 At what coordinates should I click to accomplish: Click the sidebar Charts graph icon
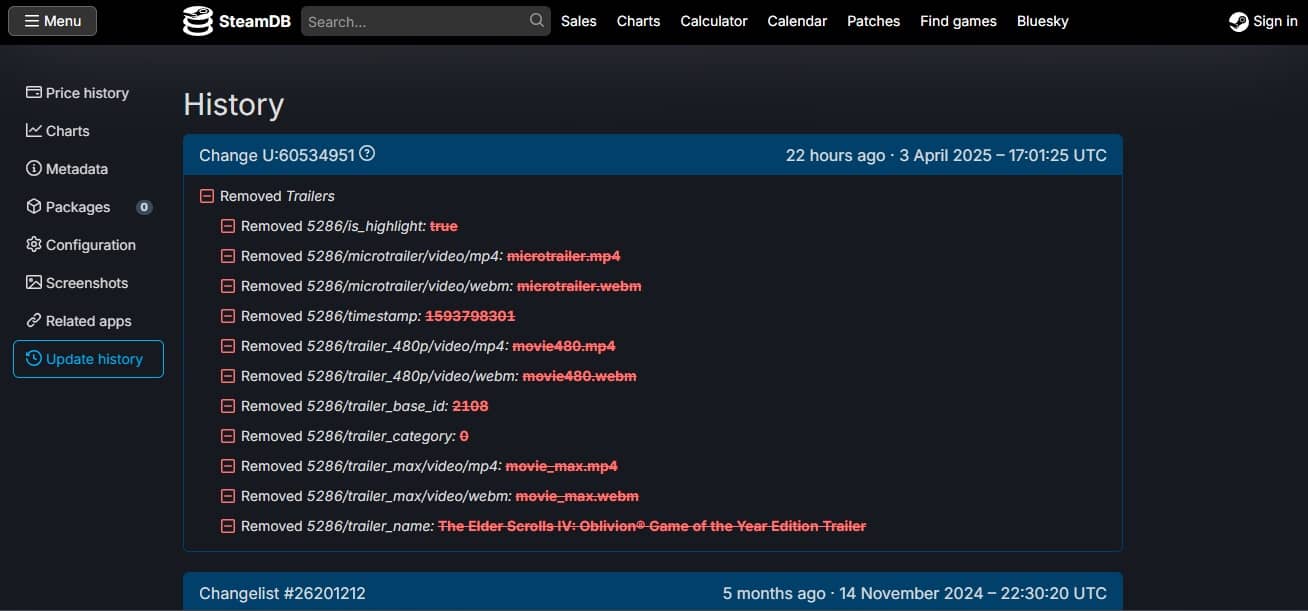click(34, 130)
